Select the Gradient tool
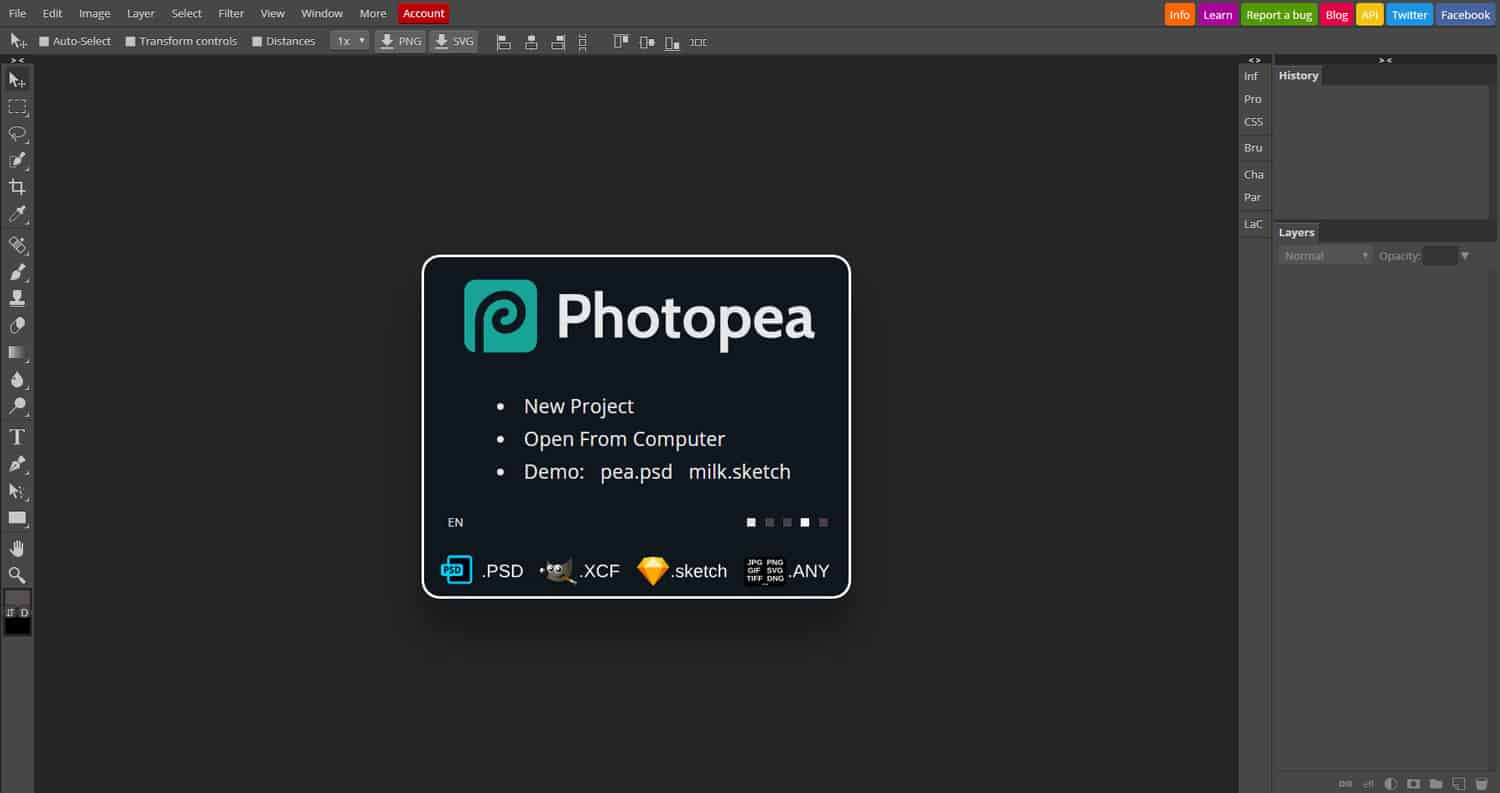The width and height of the screenshot is (1500, 793). [x=17, y=352]
